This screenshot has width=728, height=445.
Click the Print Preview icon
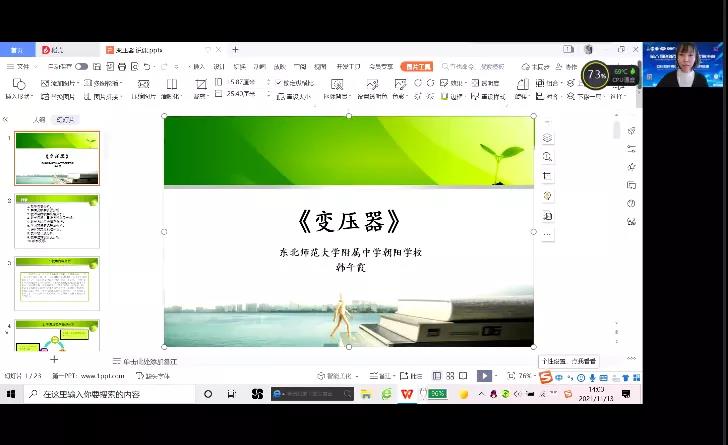(135, 67)
